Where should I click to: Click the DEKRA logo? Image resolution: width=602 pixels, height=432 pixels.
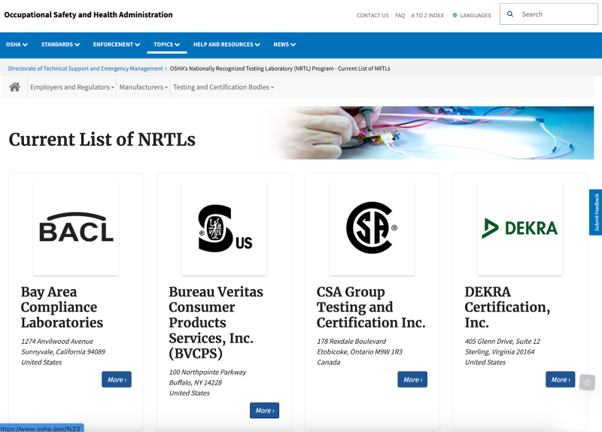(x=520, y=229)
